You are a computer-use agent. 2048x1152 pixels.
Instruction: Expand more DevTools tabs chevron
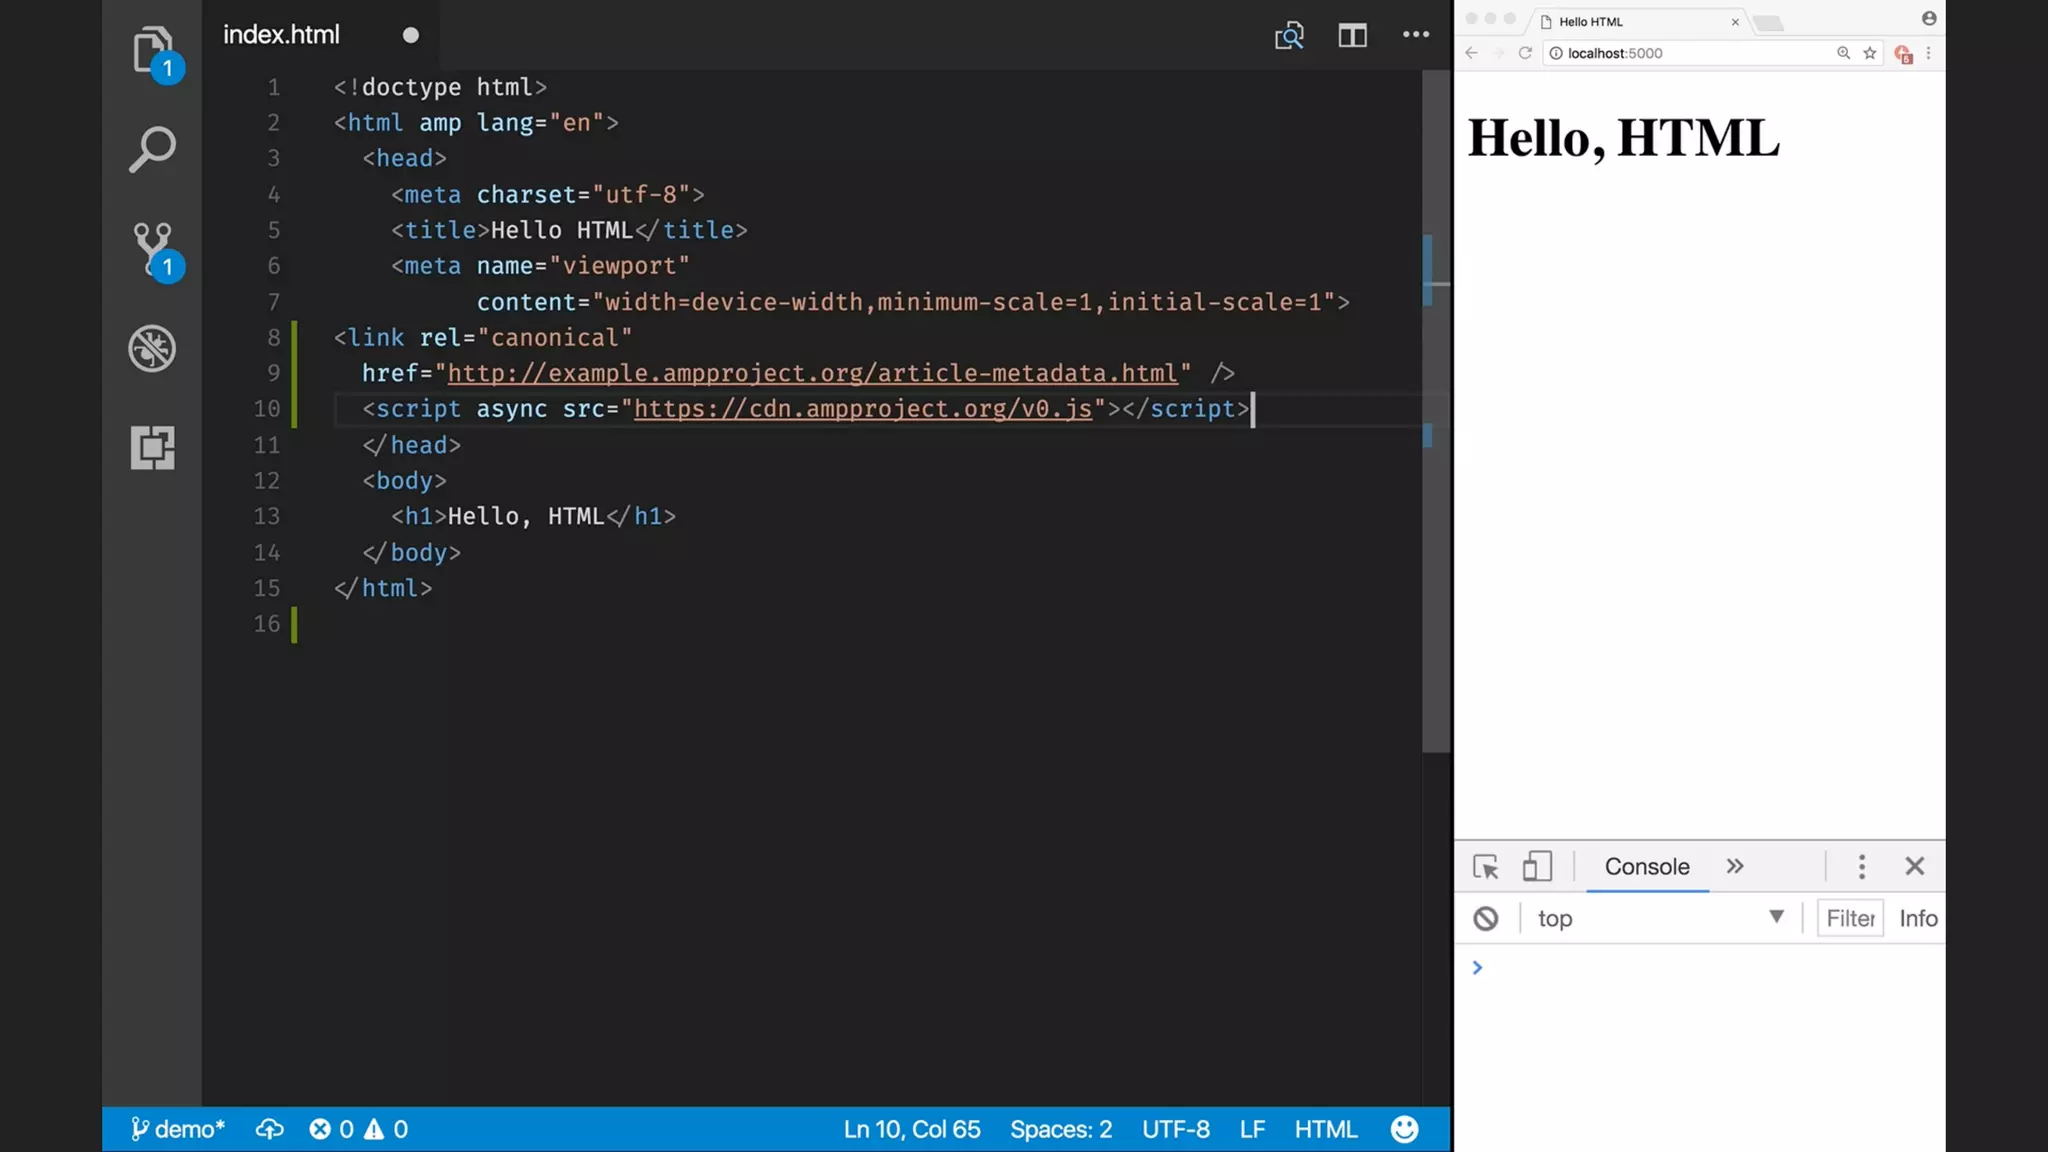(x=1735, y=866)
